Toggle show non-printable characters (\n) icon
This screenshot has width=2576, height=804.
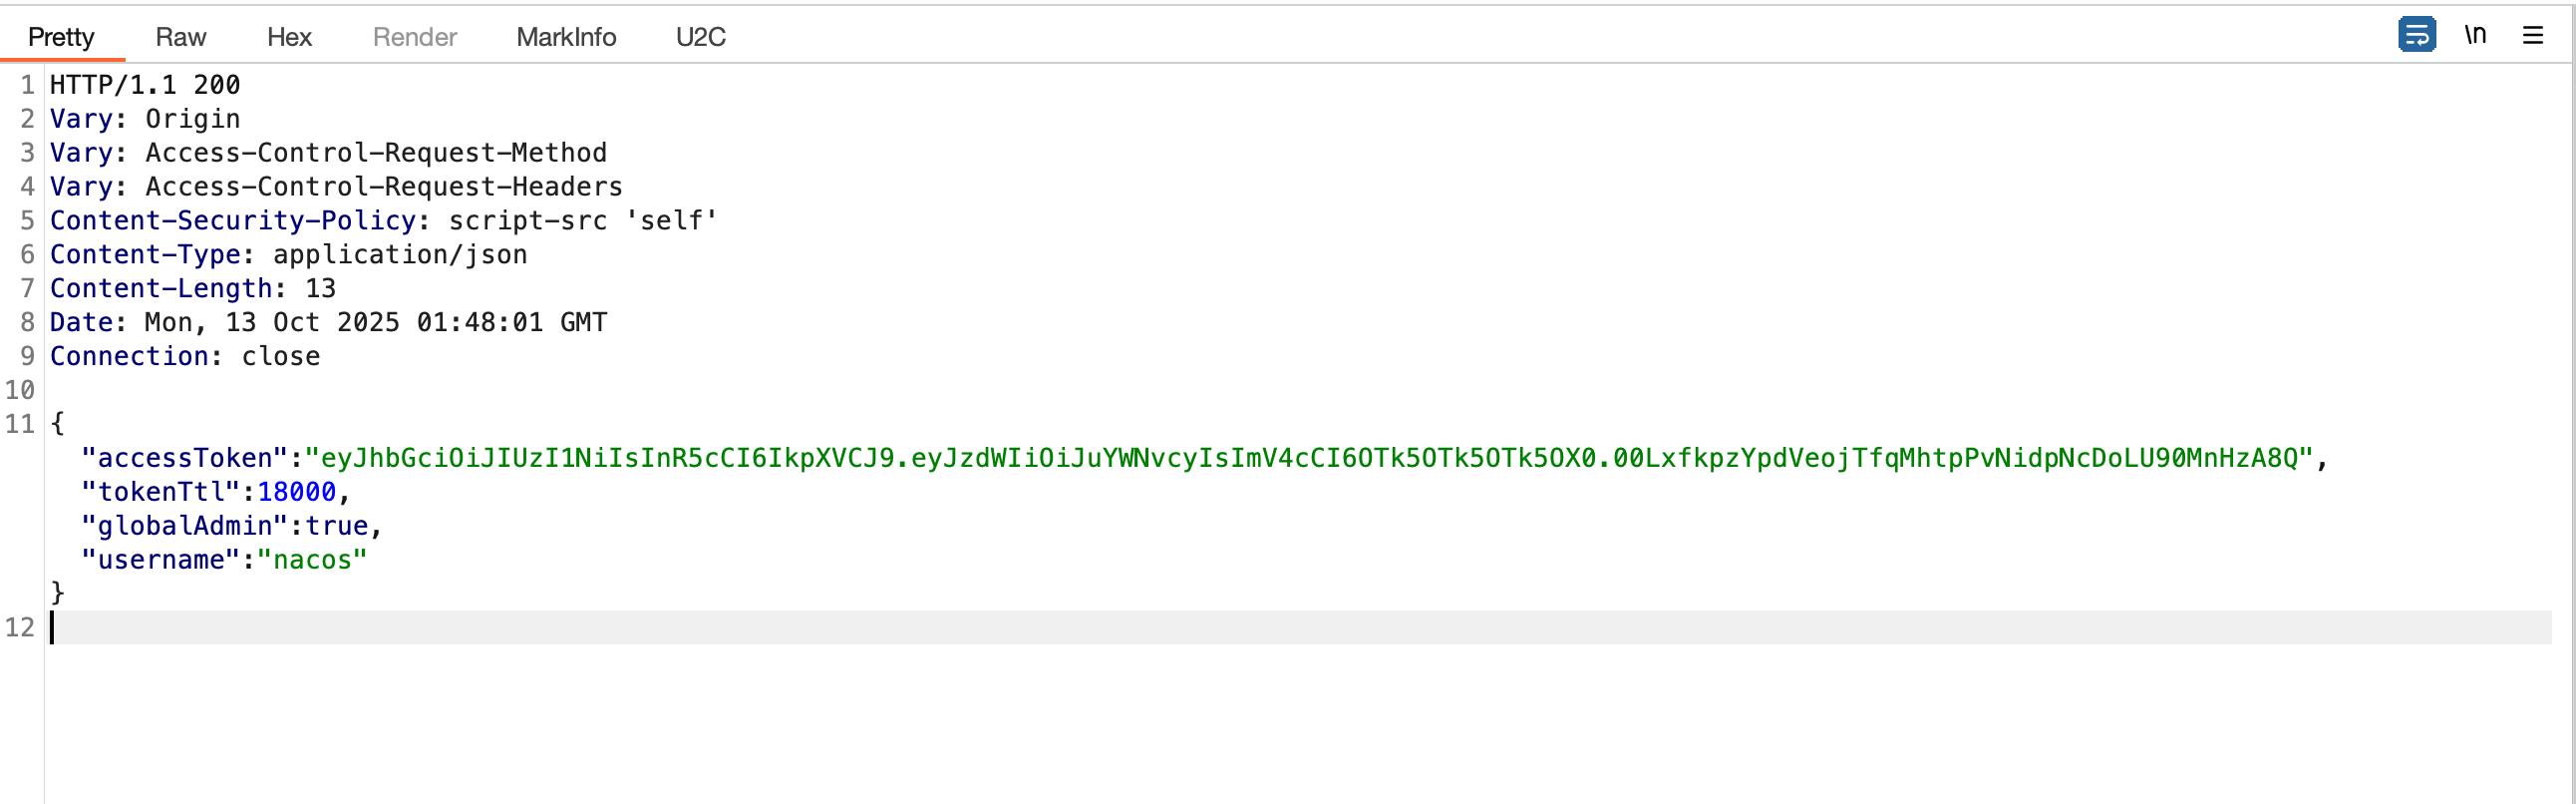2474,35
